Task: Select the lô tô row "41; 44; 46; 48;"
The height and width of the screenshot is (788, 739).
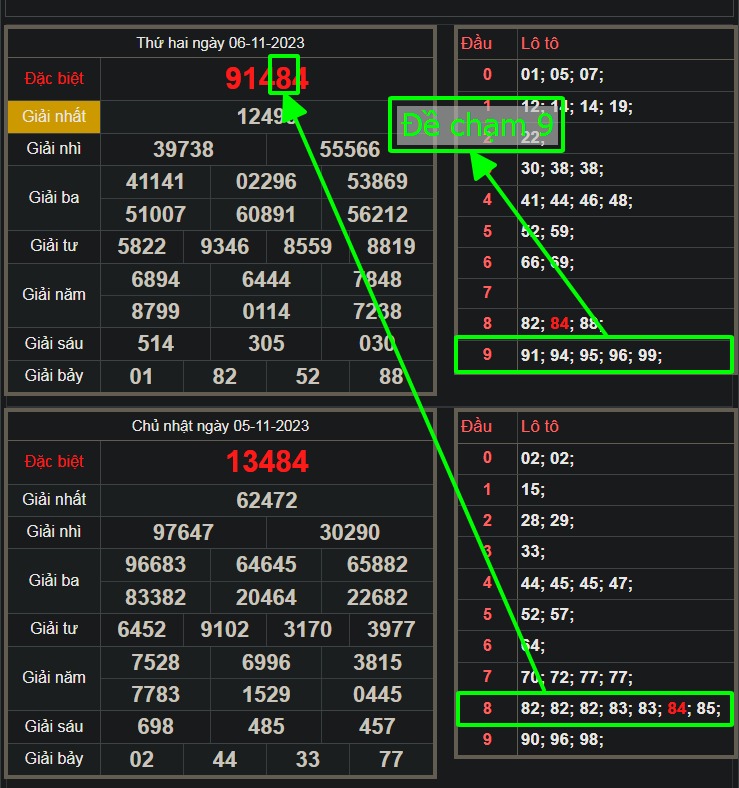Action: [x=577, y=200]
